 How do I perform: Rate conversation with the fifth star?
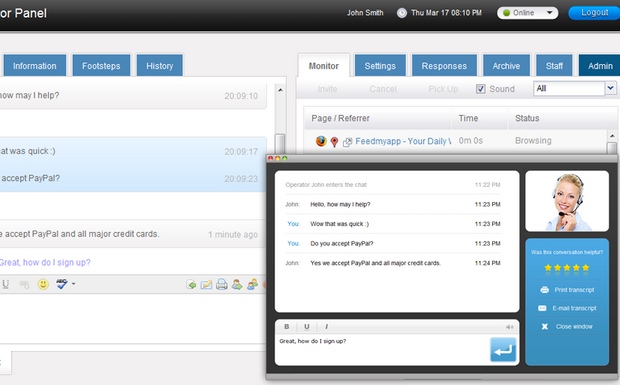pos(586,268)
